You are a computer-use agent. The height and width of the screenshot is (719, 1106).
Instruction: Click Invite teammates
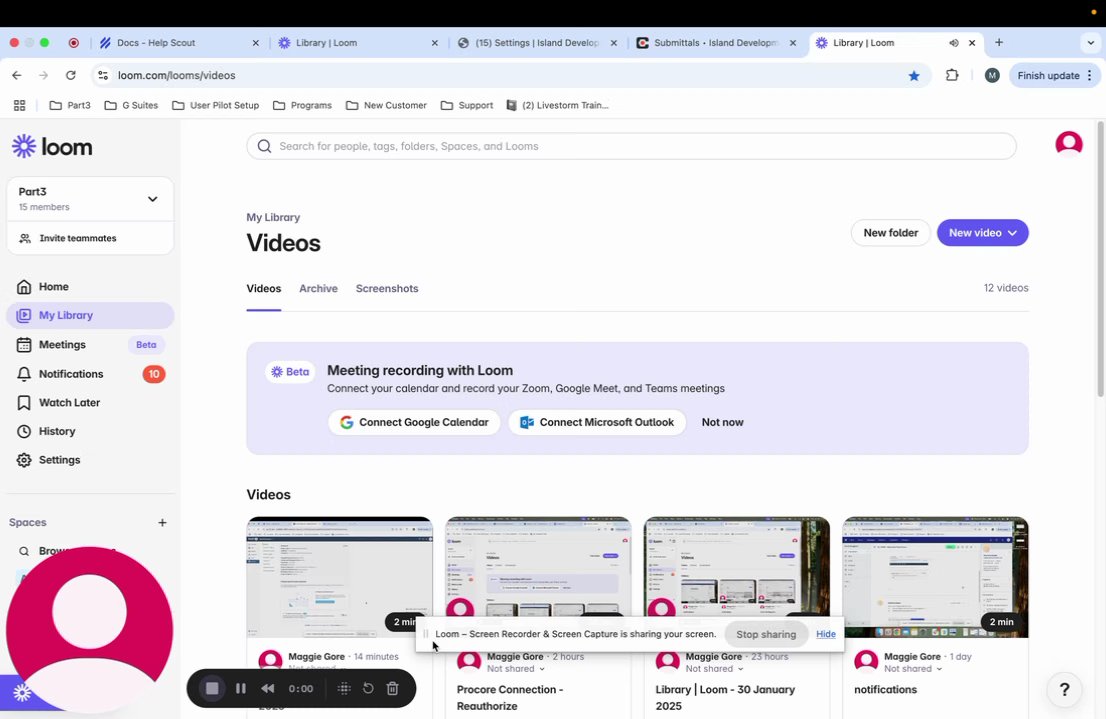click(x=78, y=238)
